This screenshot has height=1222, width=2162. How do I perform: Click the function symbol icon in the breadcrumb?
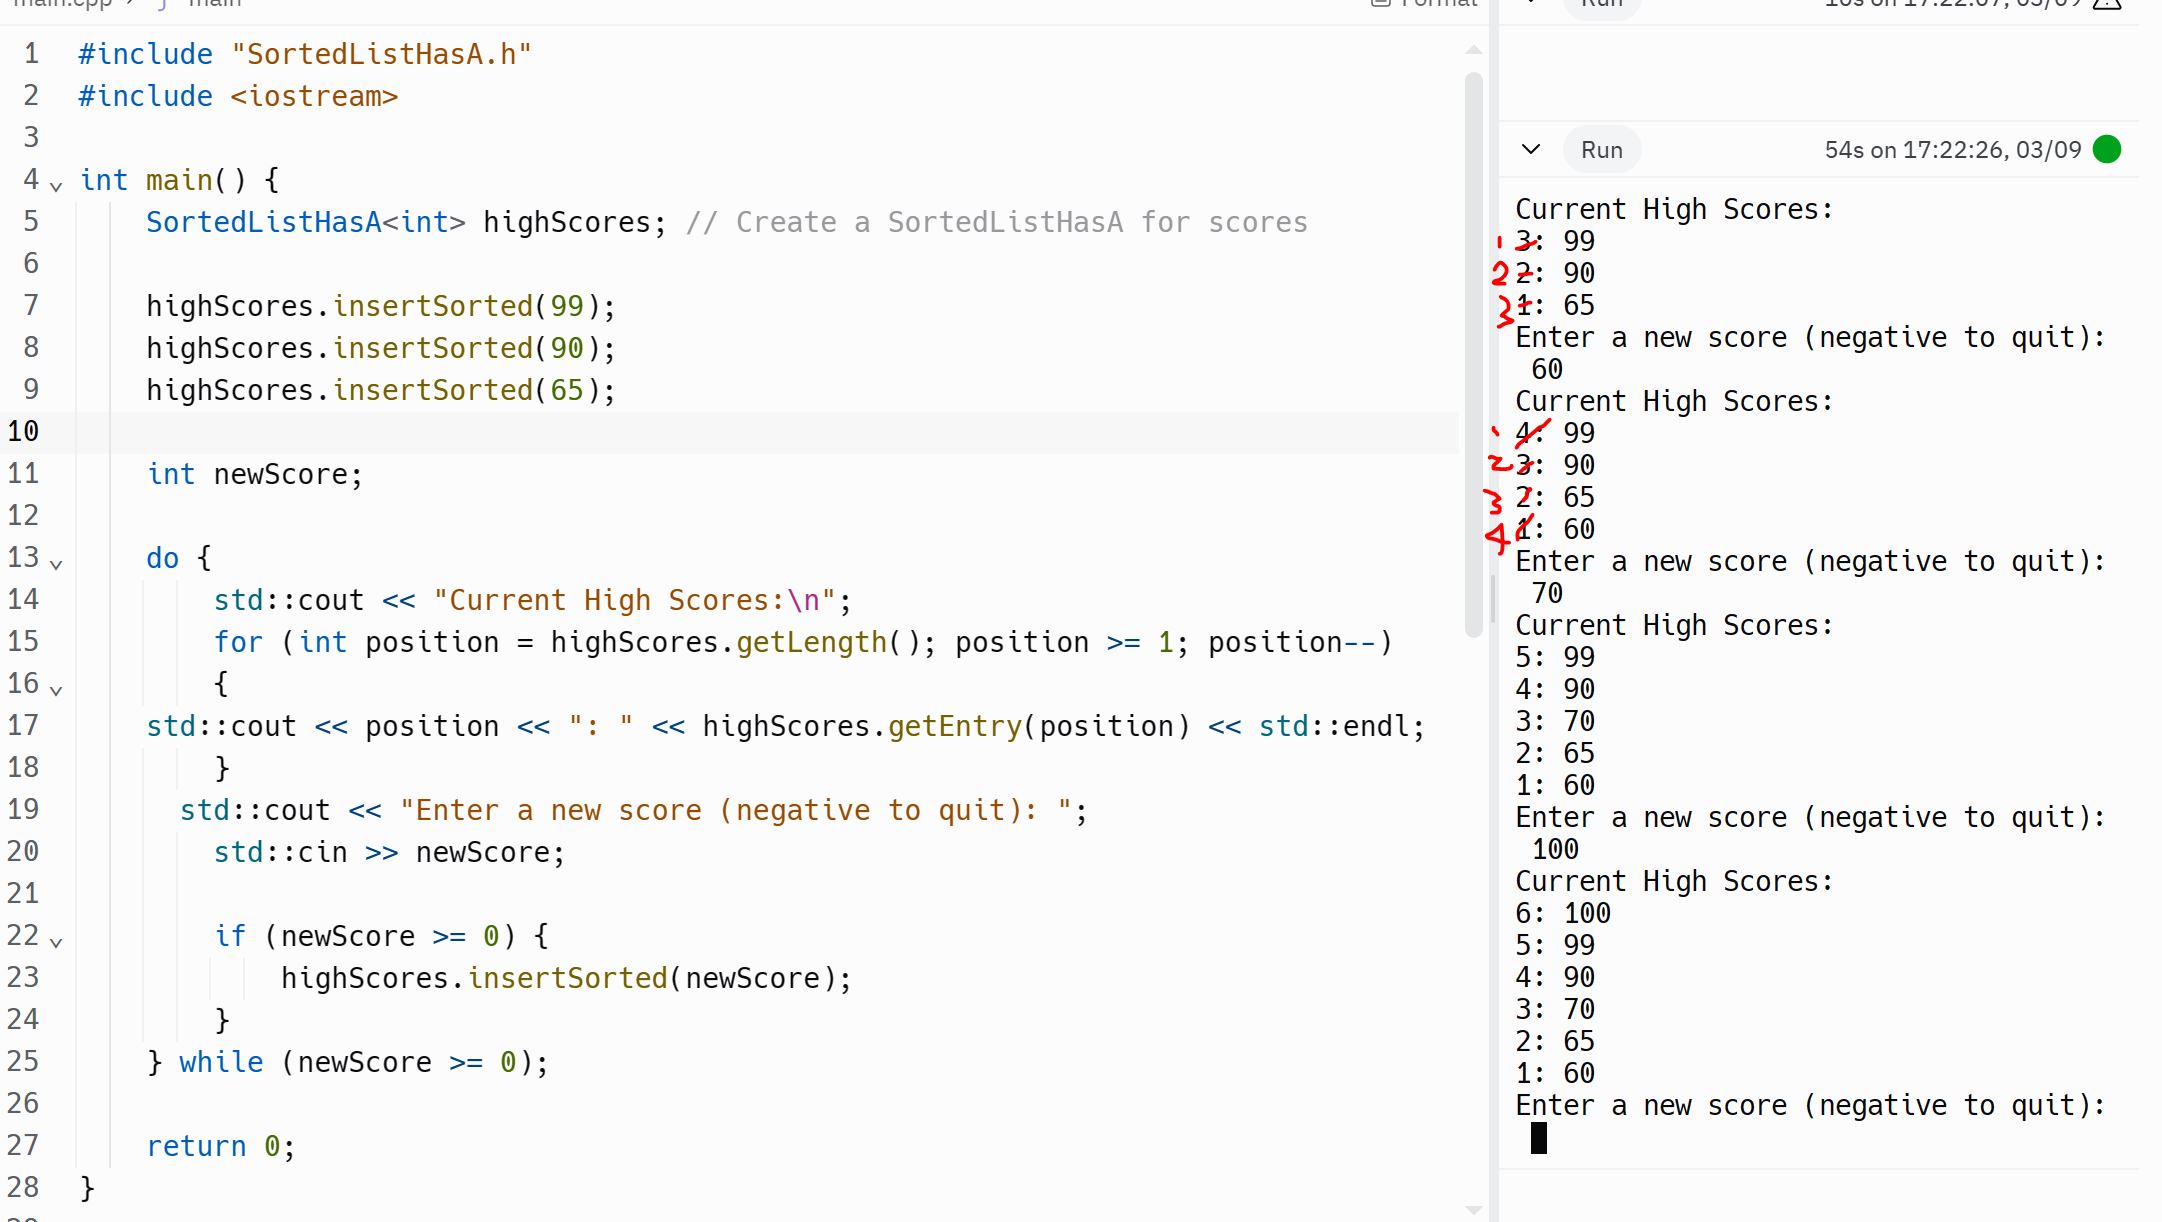click(x=160, y=4)
